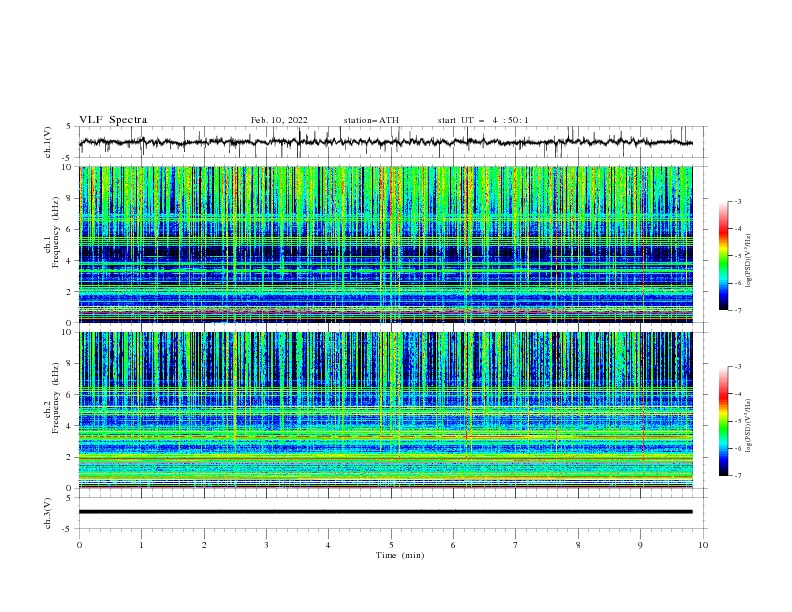
Task: Click the '7' tick on the time axis
Action: click(516, 545)
